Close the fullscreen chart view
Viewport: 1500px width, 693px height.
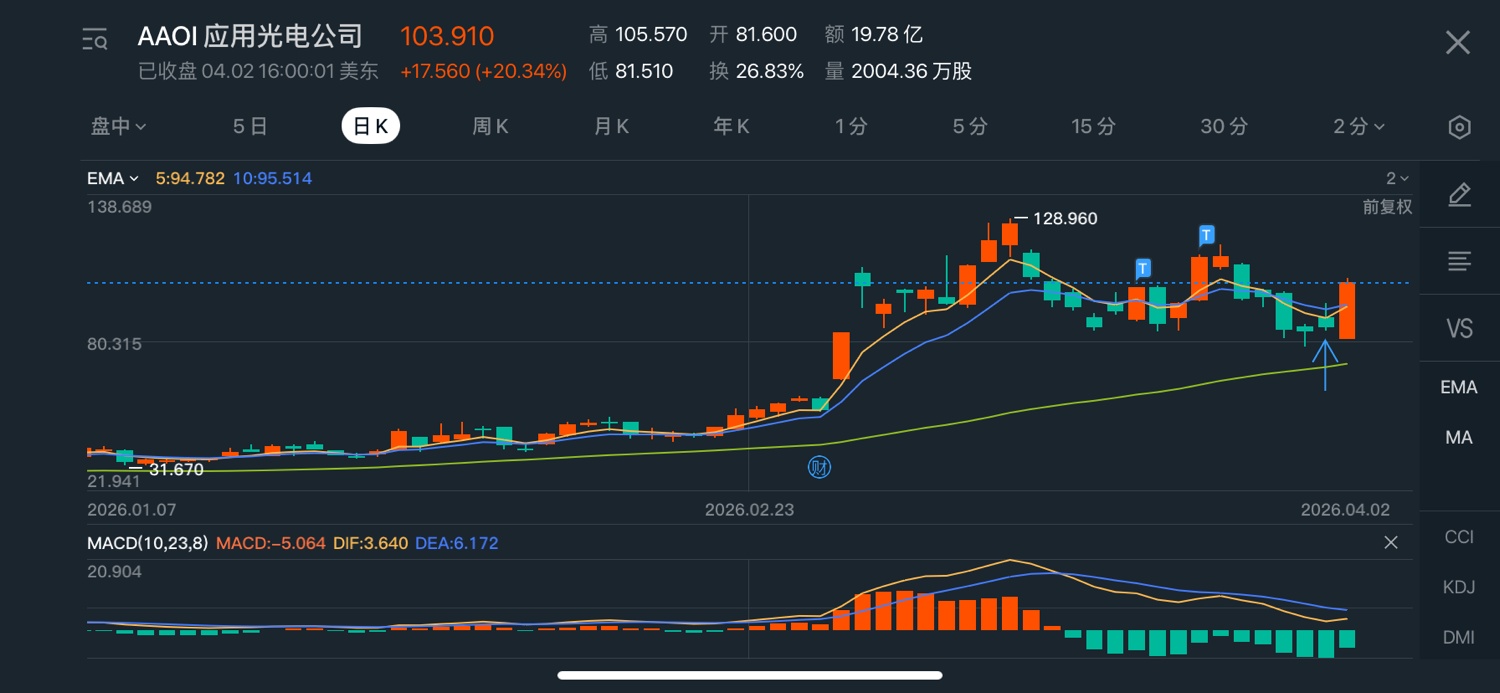pyautogui.click(x=1457, y=42)
